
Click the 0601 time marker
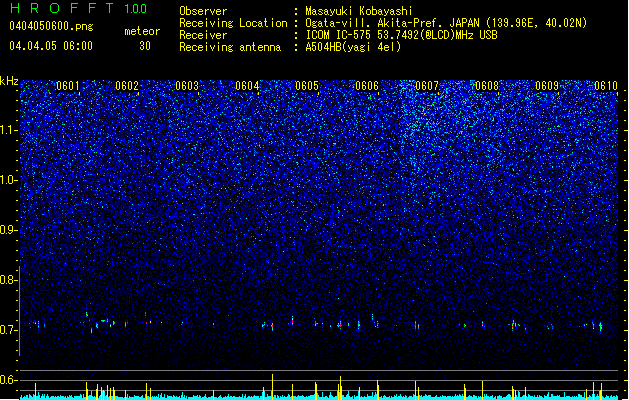point(67,86)
